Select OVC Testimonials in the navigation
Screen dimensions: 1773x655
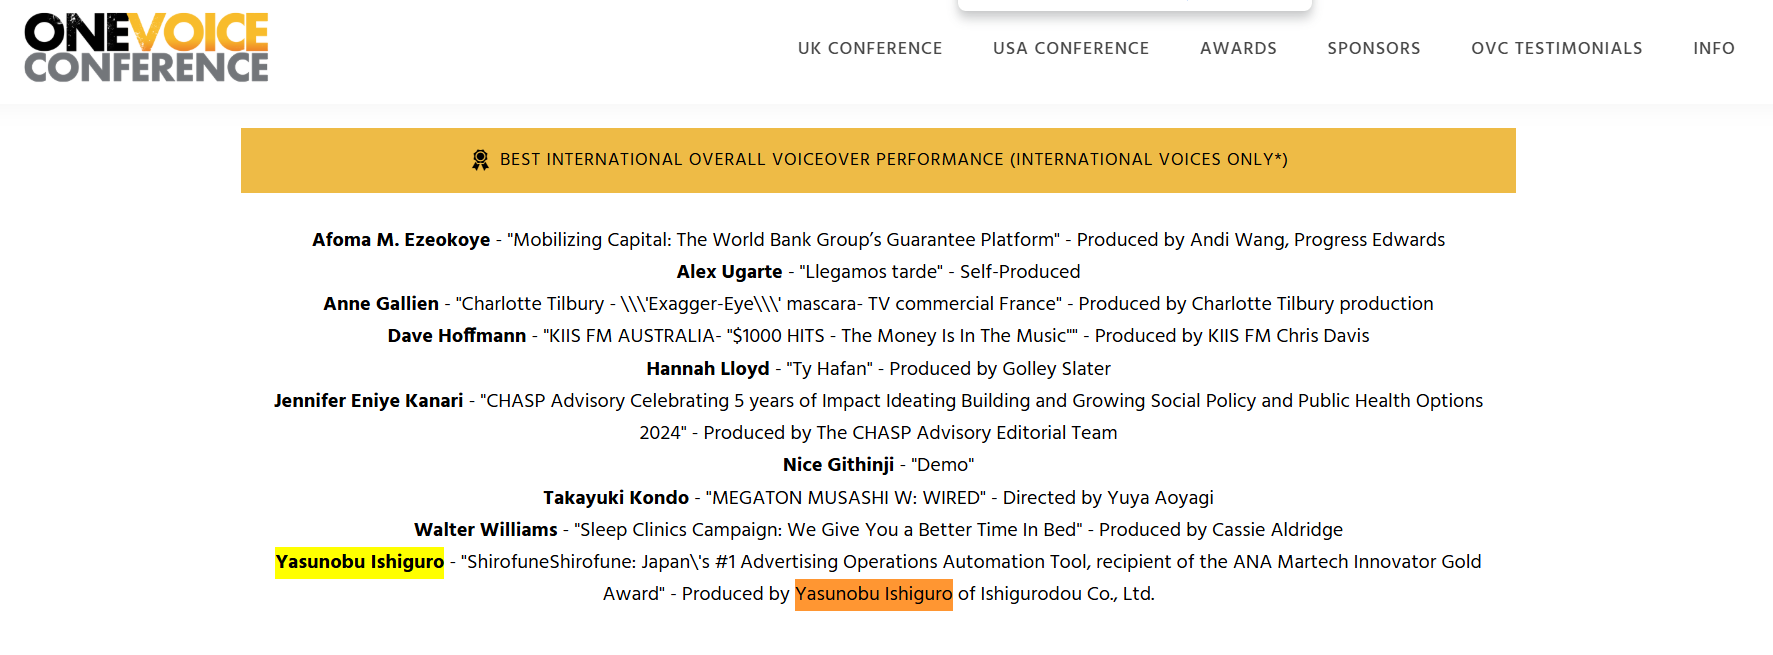point(1557,48)
